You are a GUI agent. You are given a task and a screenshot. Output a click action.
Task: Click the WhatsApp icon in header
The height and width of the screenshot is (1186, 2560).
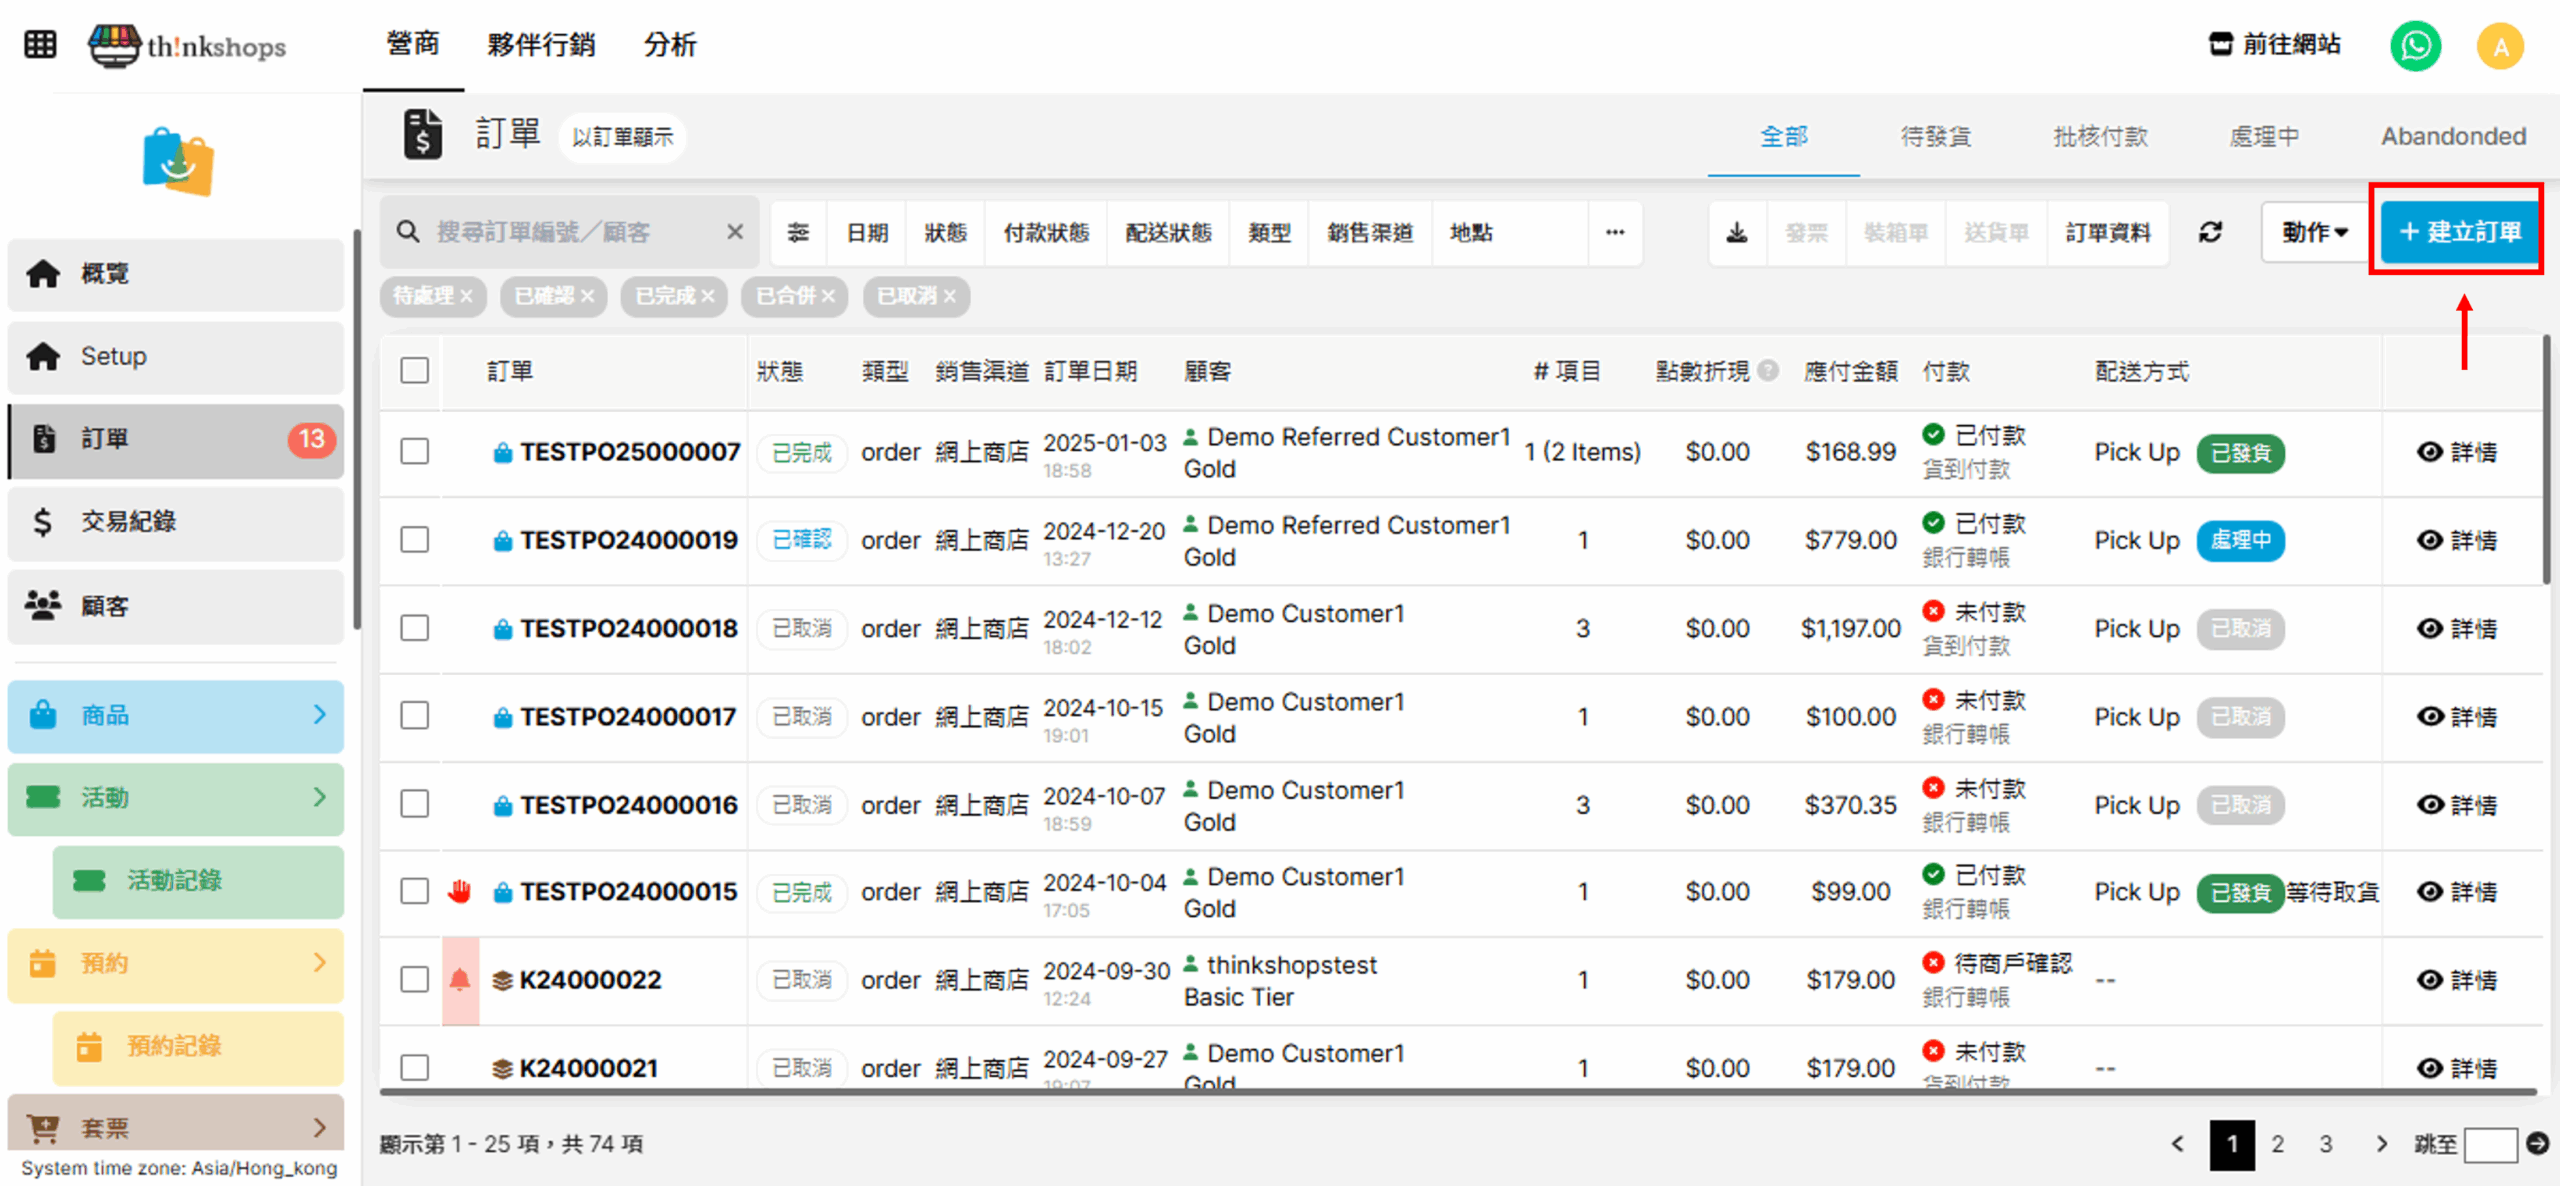pyautogui.click(x=2414, y=46)
